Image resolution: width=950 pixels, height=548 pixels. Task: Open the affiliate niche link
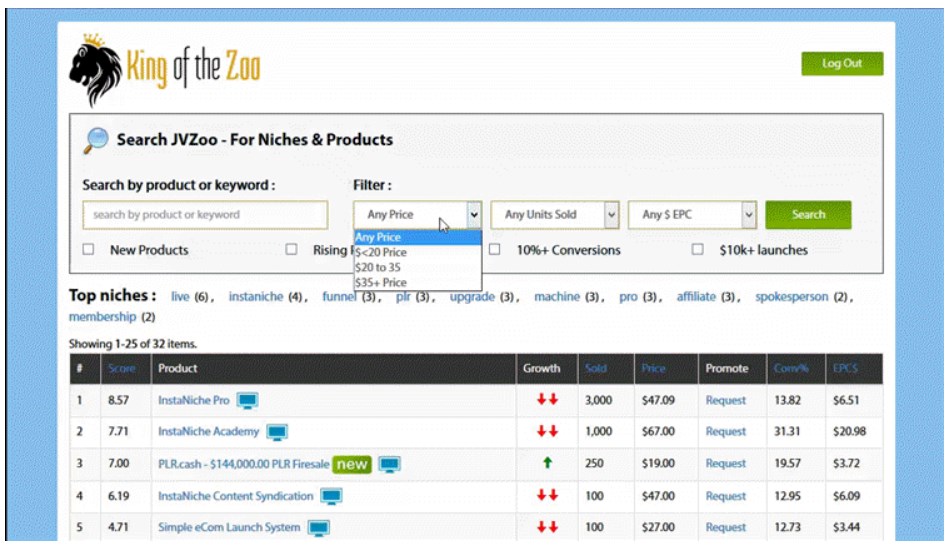coord(696,296)
